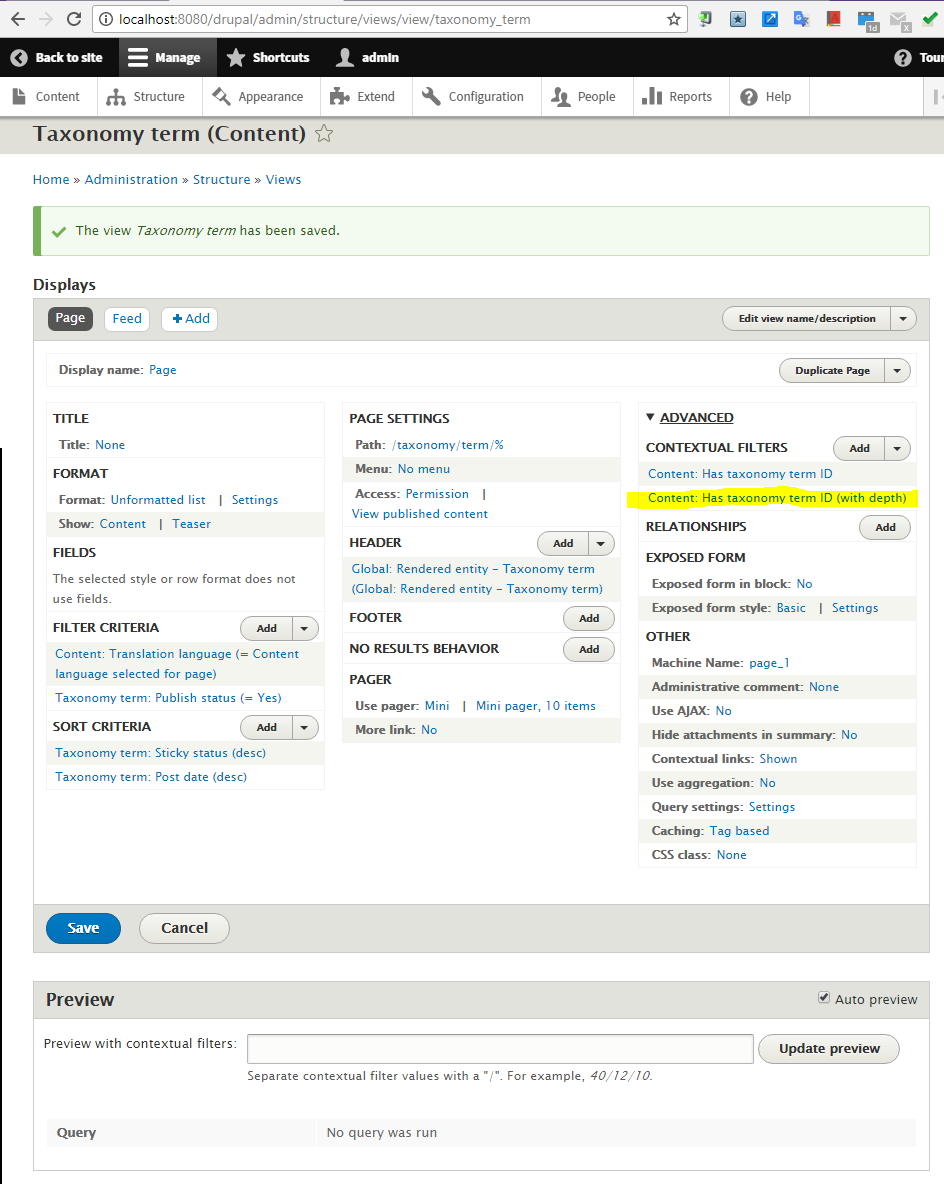Image resolution: width=944 pixels, height=1184 pixels.
Task: Switch to the Feed display tab
Action: (126, 318)
